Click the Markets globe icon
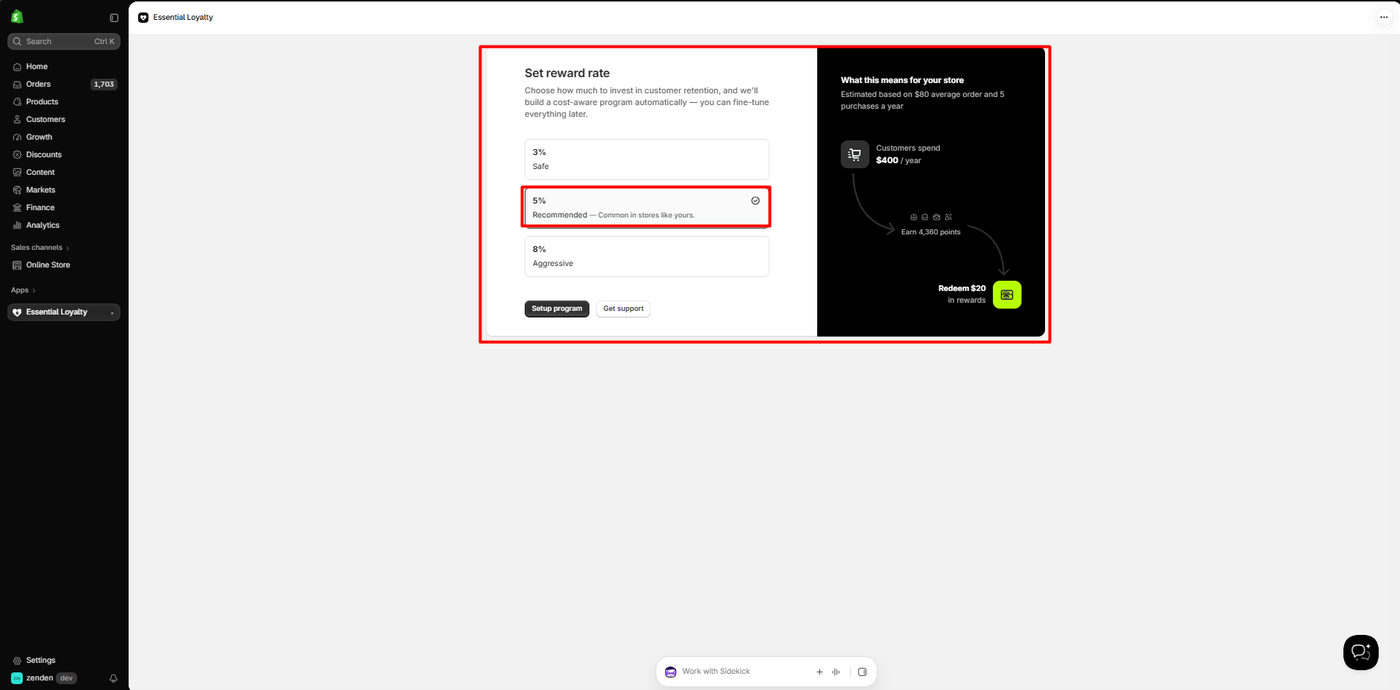The height and width of the screenshot is (690, 1400). click(17, 190)
